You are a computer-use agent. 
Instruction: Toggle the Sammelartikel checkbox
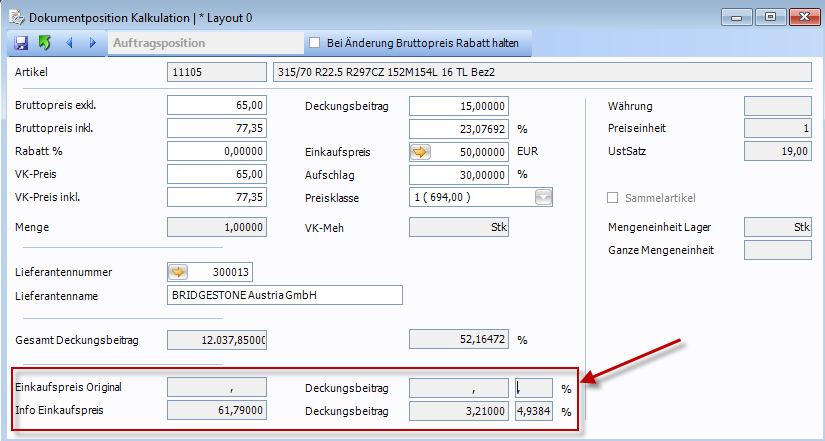click(614, 198)
